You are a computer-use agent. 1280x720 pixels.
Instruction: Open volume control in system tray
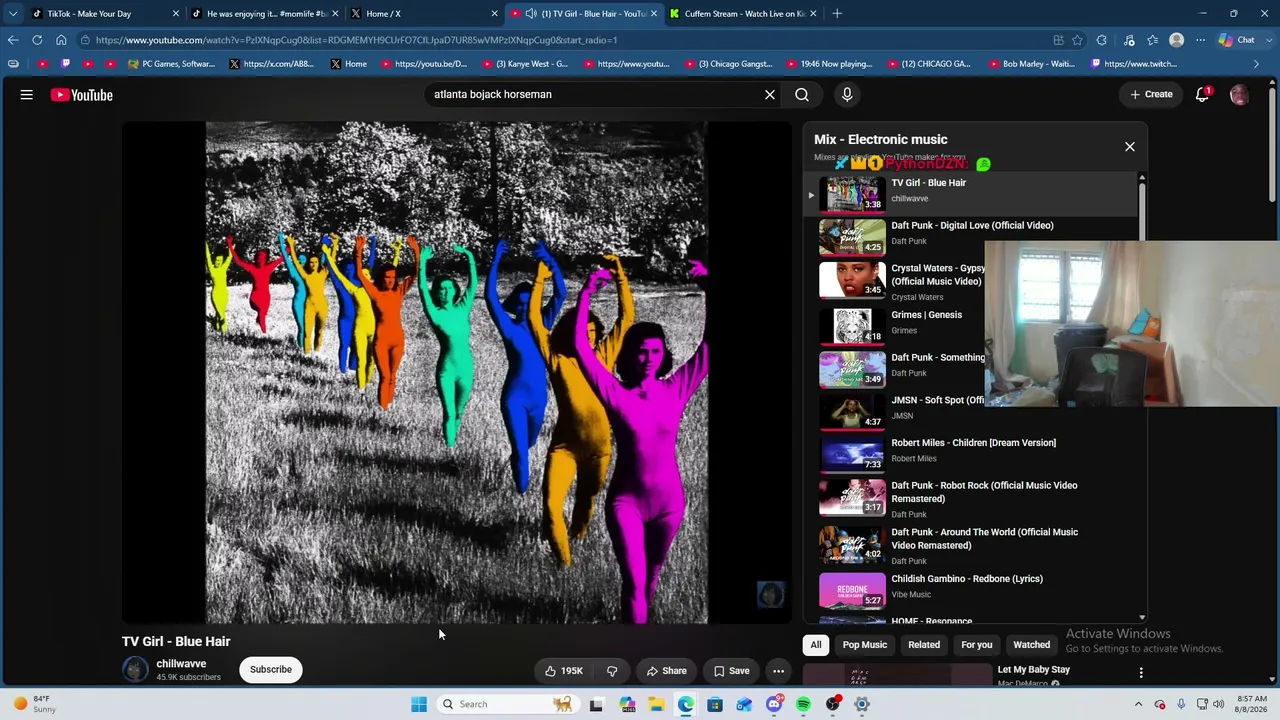1219,704
